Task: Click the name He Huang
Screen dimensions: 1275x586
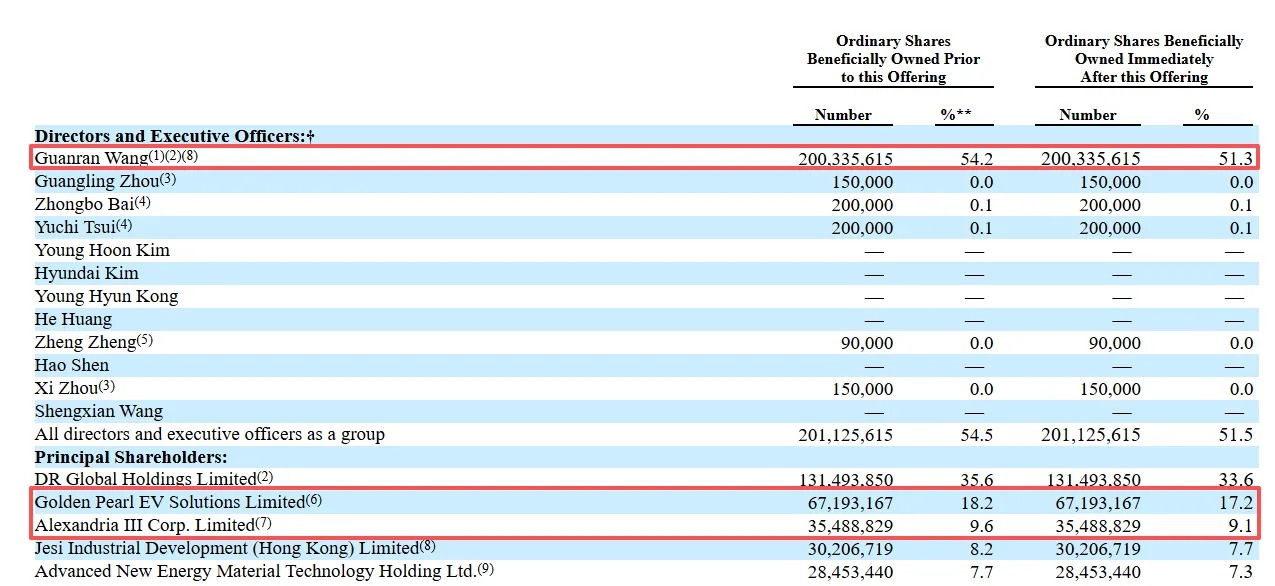Action: click(x=73, y=319)
